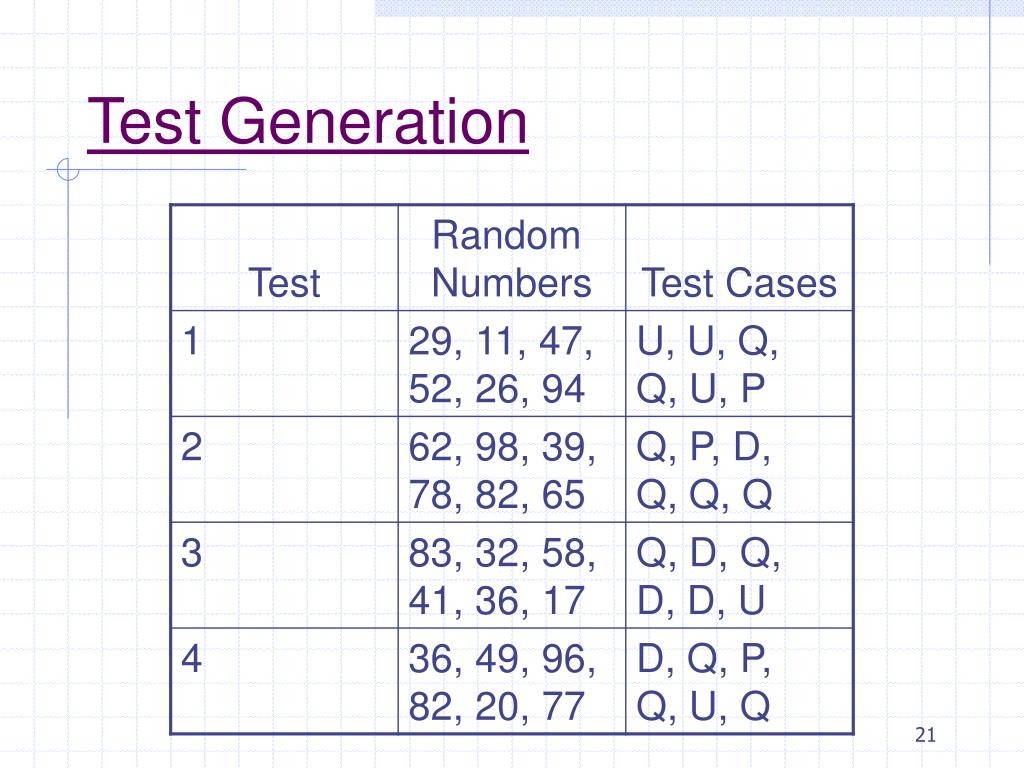Click test number 1 cell

(284, 364)
